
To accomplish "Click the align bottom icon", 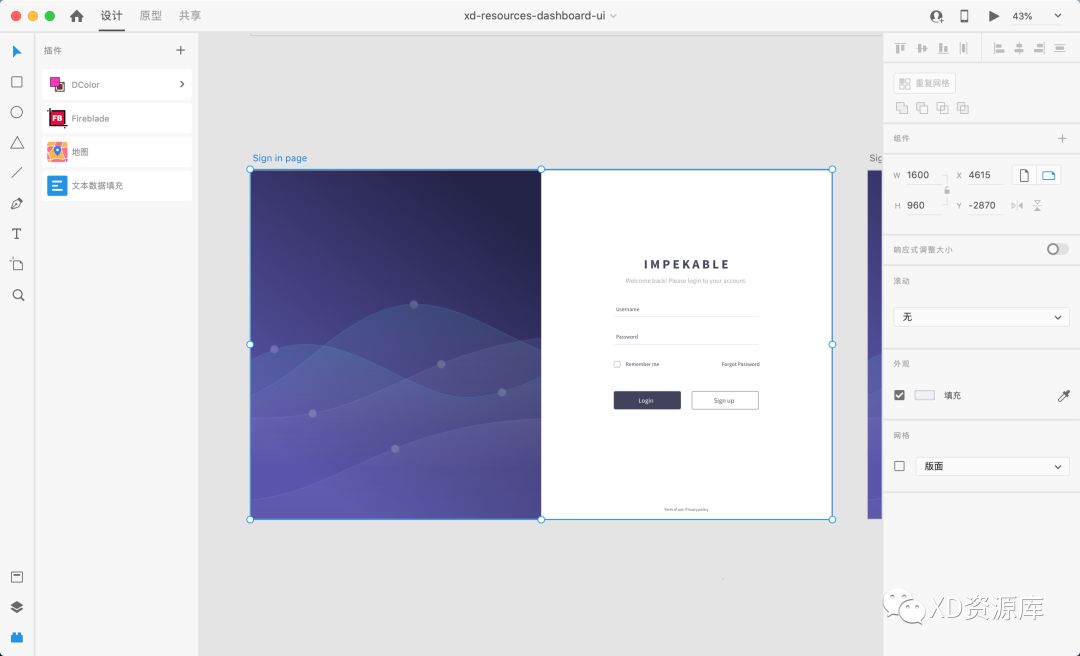I will [943, 48].
